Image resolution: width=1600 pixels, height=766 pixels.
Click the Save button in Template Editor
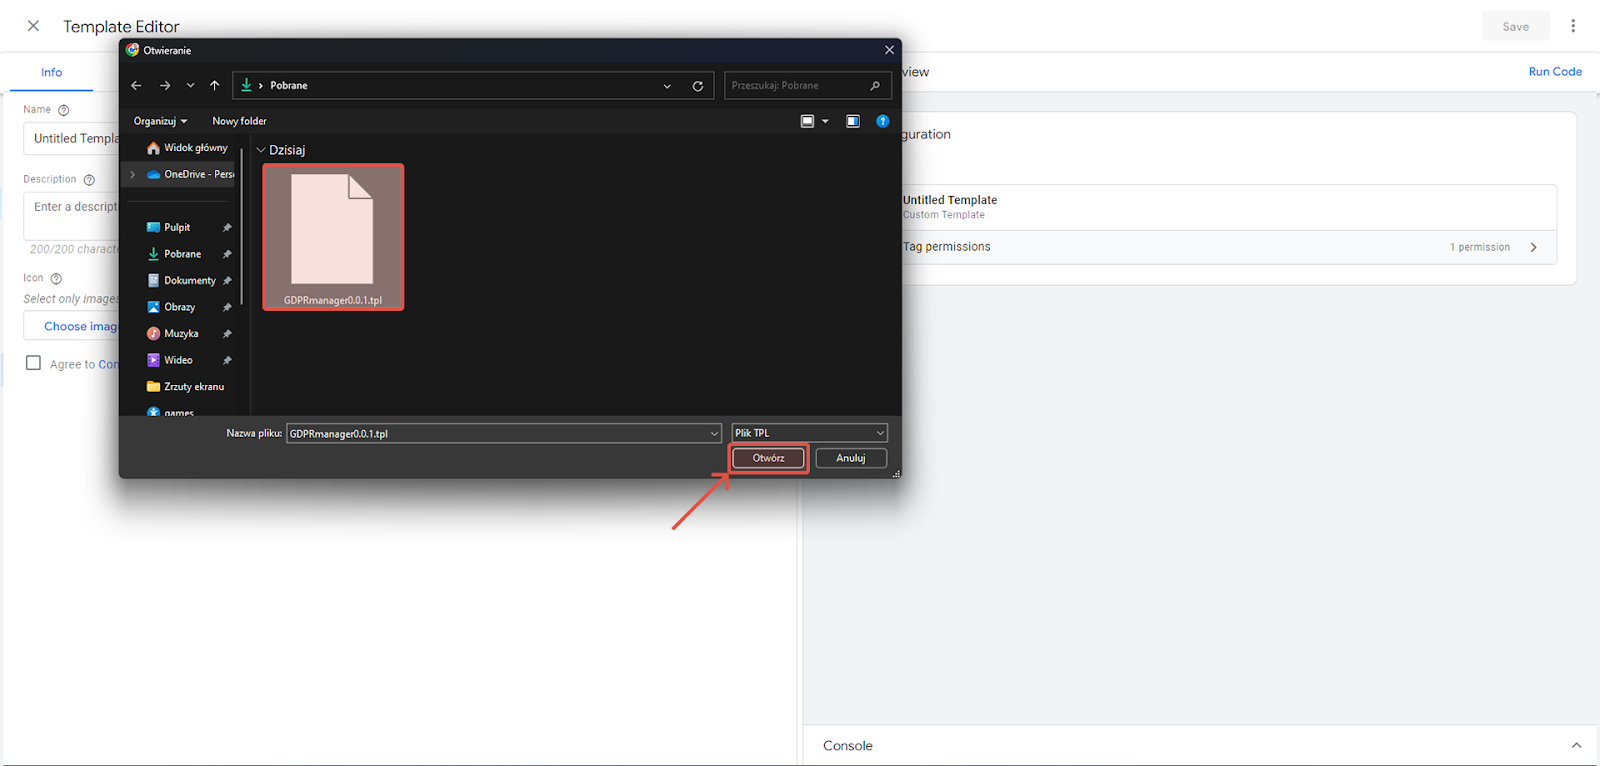coord(1516,27)
